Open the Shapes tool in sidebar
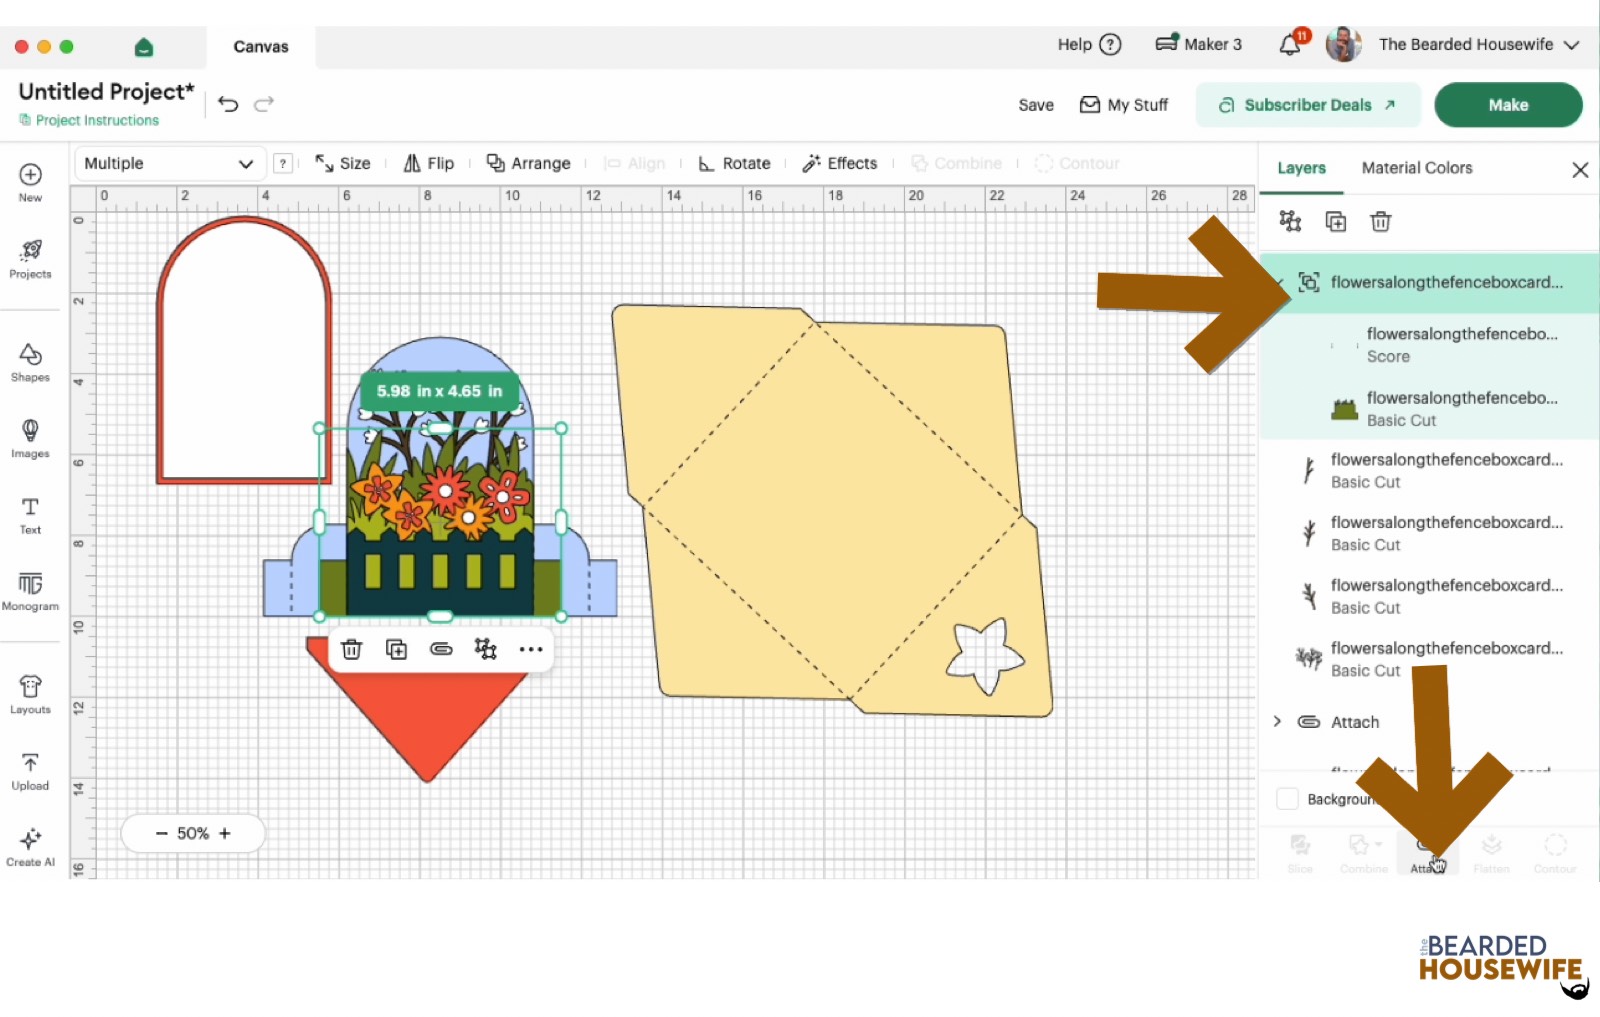 [30, 362]
